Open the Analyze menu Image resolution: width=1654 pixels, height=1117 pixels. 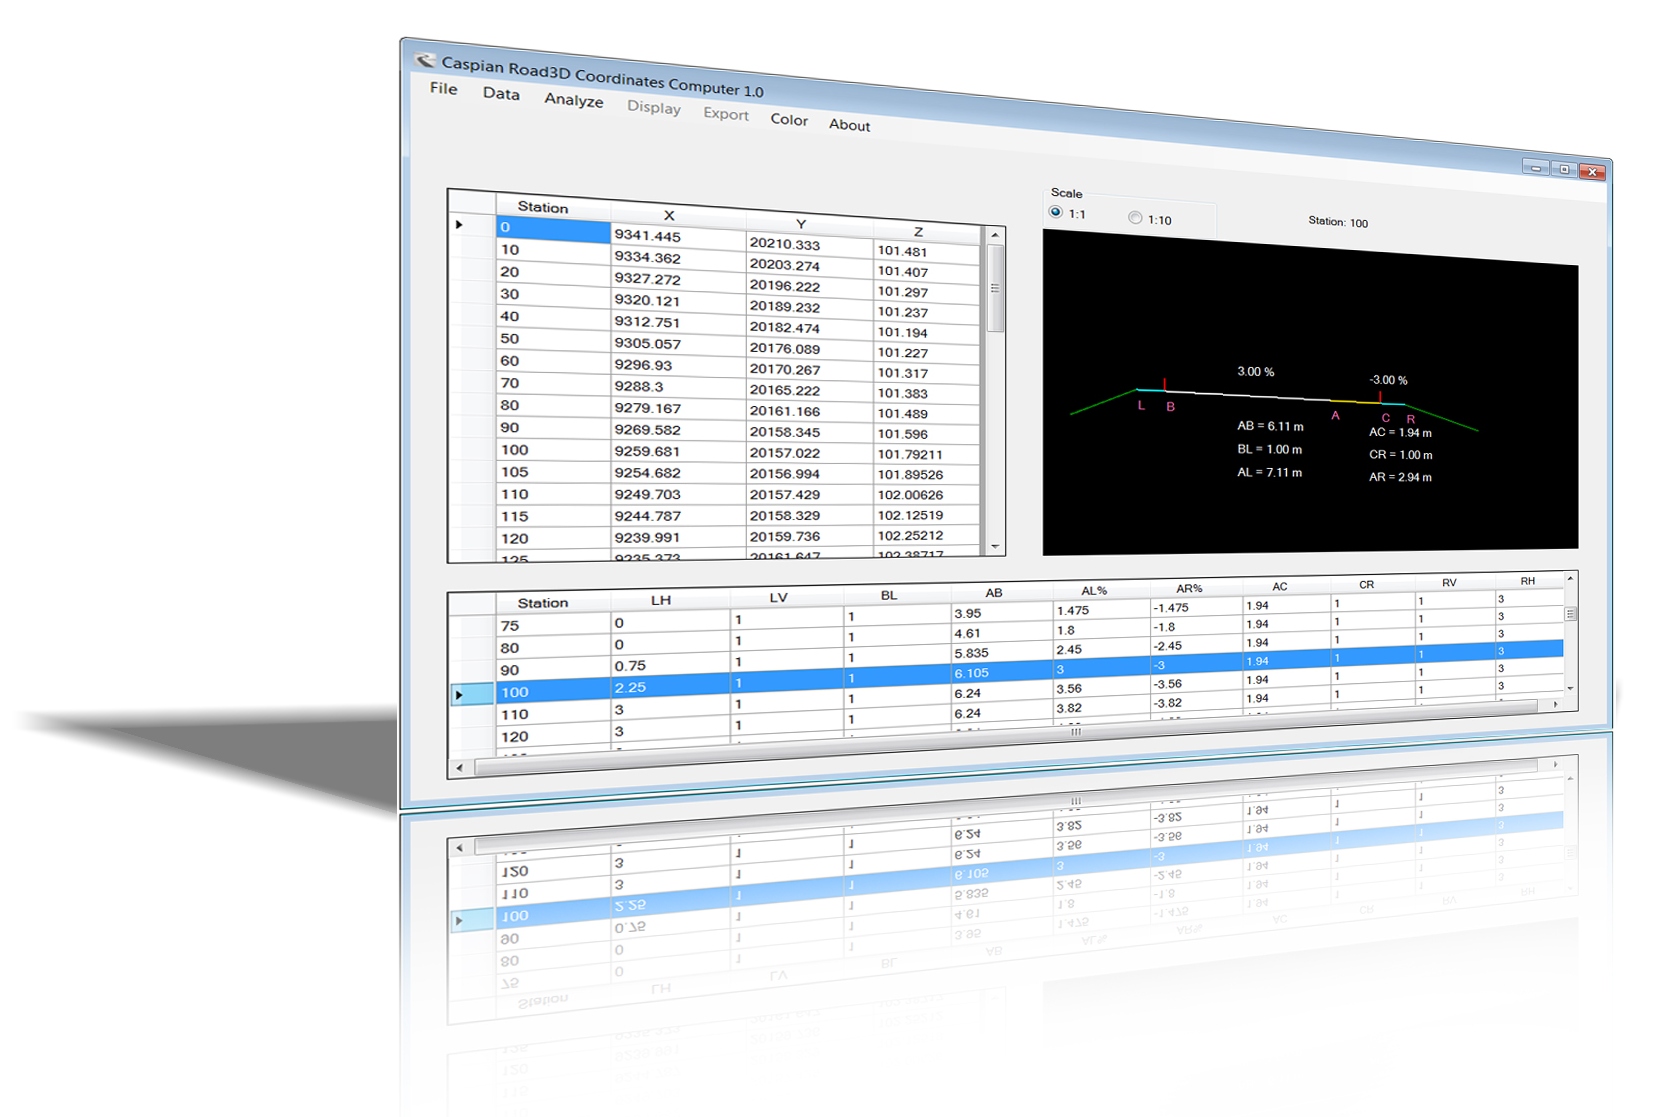pyautogui.click(x=574, y=100)
